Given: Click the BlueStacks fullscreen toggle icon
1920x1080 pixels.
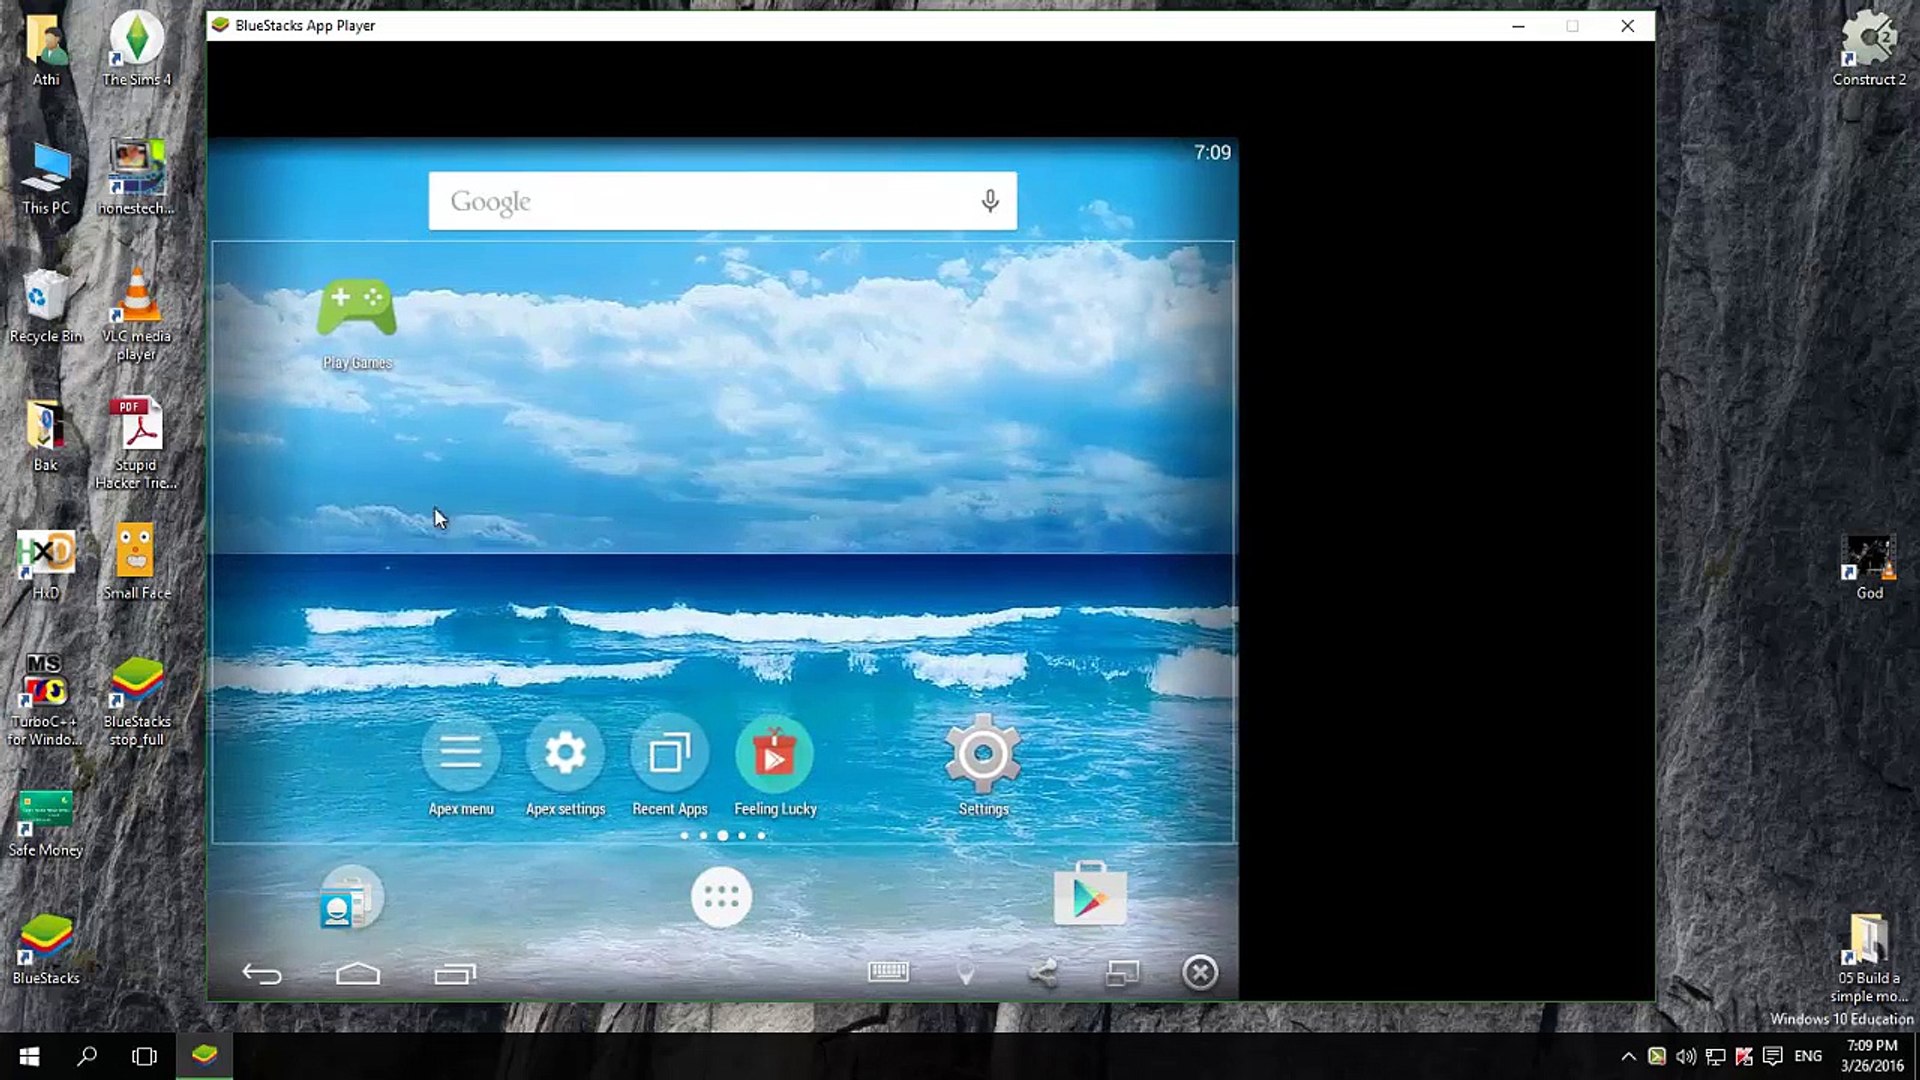Looking at the screenshot, I should [x=1122, y=972].
